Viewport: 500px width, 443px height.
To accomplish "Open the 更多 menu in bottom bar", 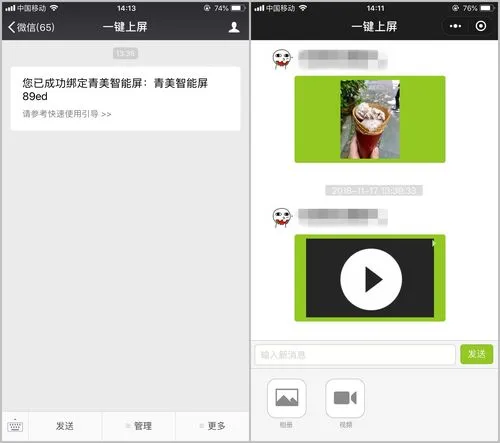I will [x=212, y=426].
